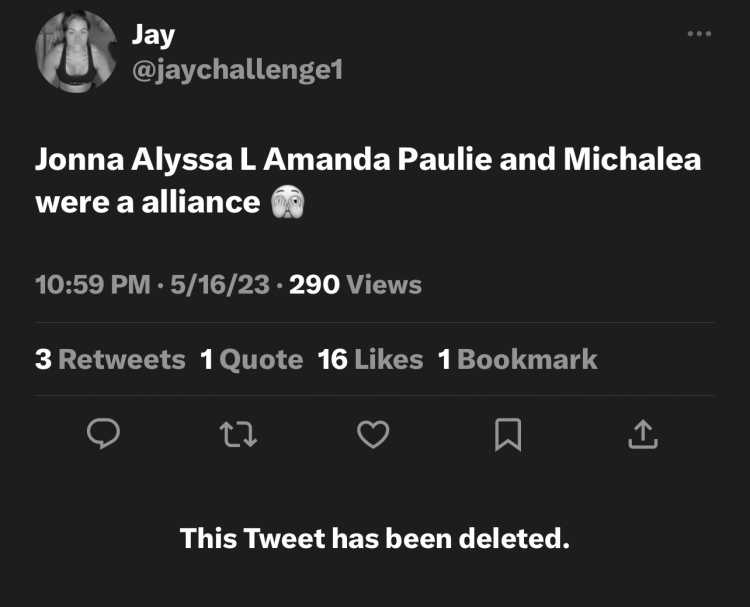Open the share upload icon
Screen dimensions: 750x607
(x=643, y=434)
